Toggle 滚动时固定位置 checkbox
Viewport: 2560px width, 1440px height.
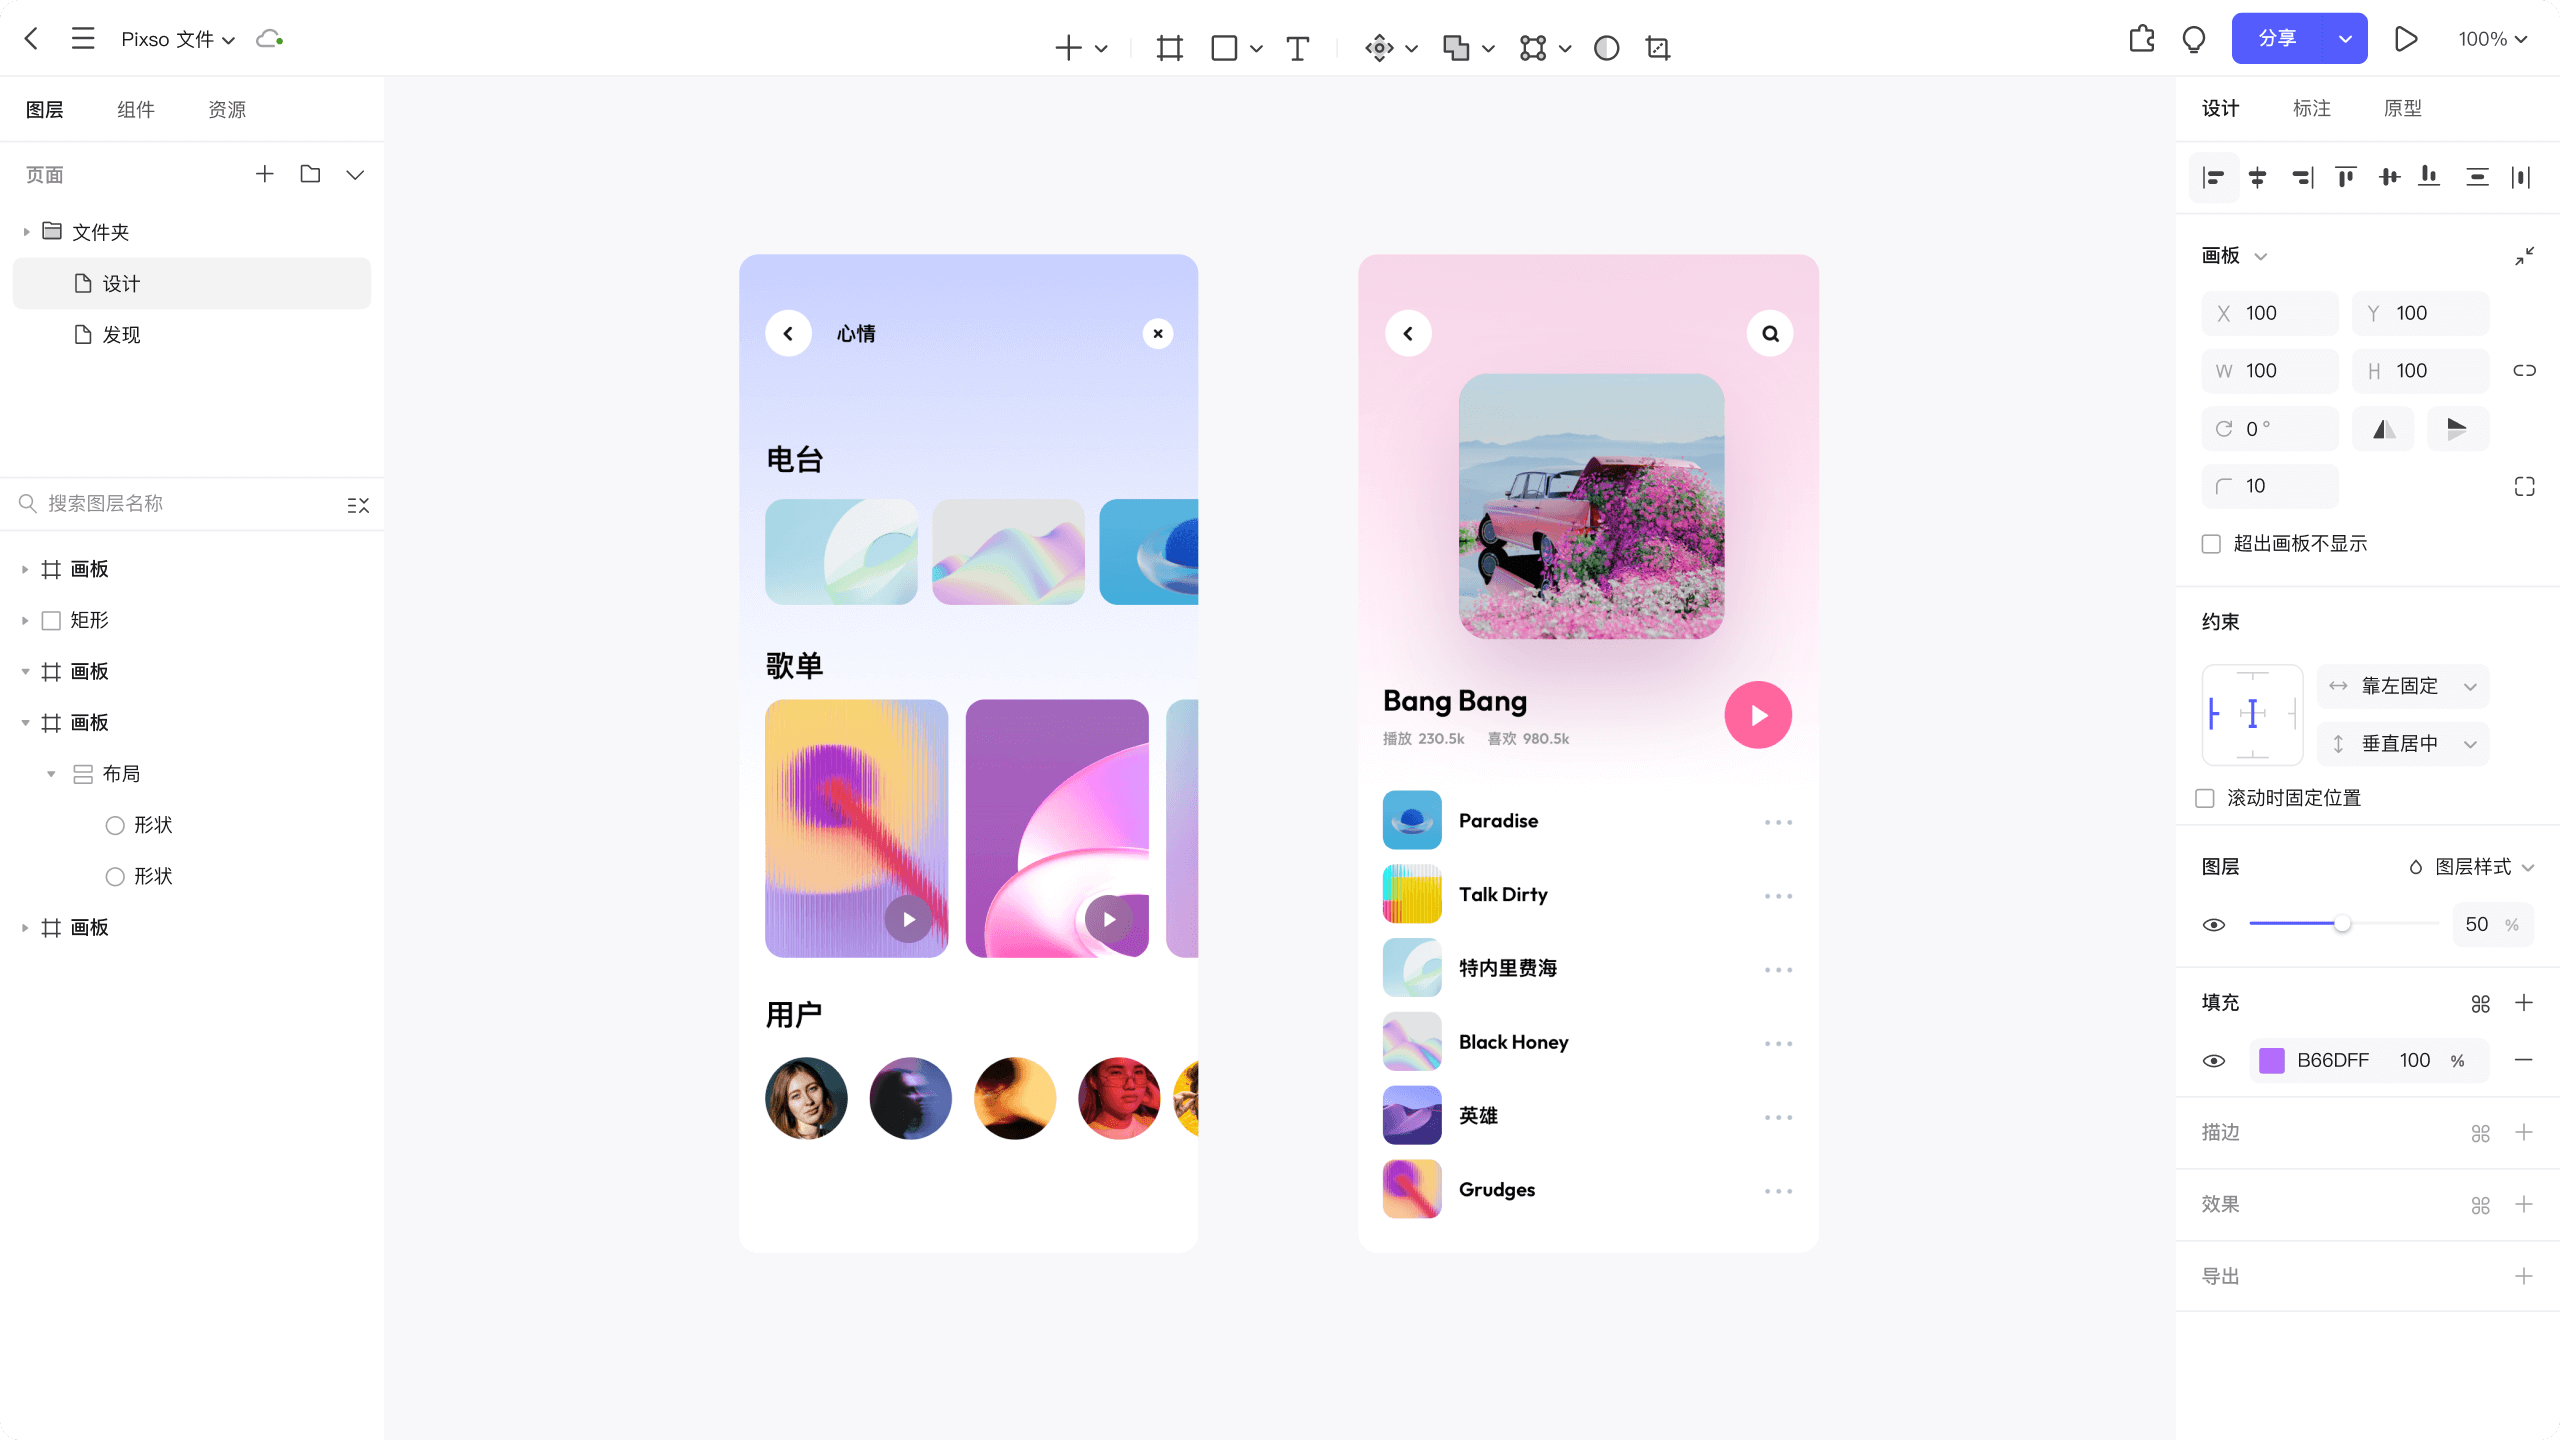2205,796
